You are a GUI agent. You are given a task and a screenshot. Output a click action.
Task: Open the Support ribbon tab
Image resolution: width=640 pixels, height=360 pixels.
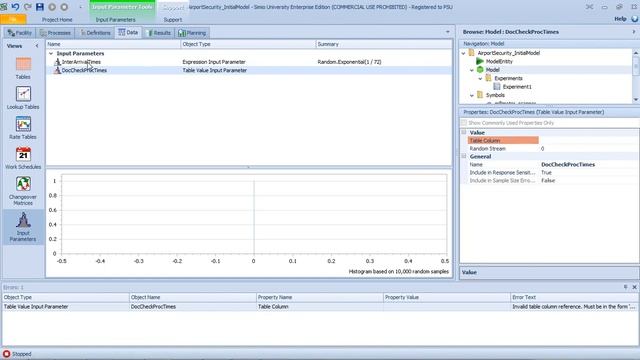(x=173, y=20)
